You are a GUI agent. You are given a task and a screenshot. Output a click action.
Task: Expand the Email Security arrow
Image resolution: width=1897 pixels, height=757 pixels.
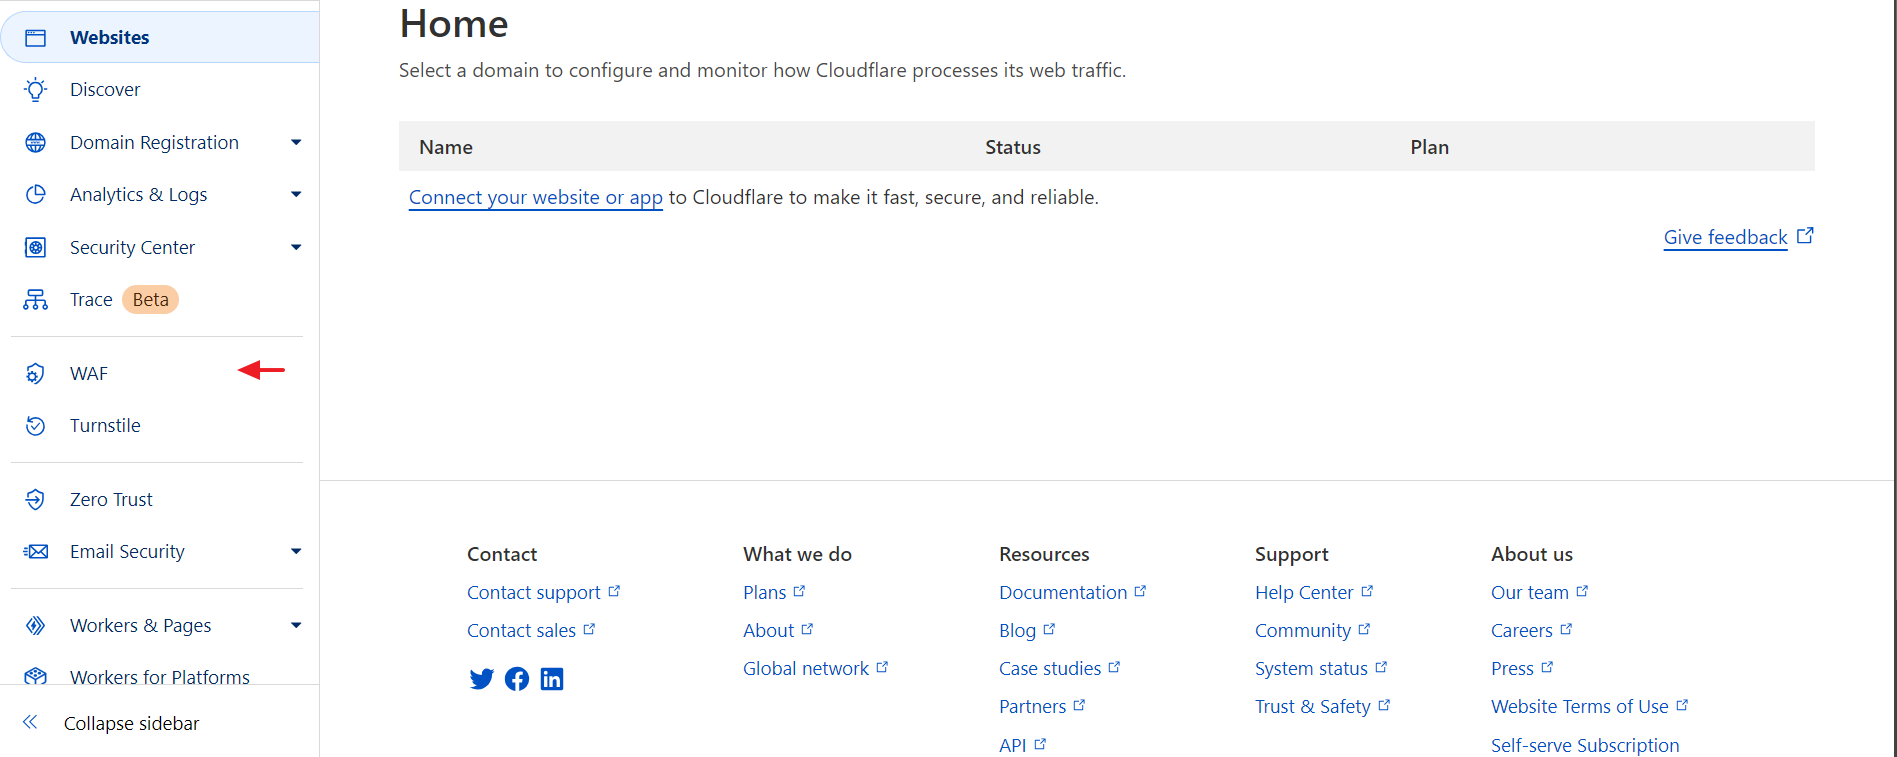[x=296, y=552]
